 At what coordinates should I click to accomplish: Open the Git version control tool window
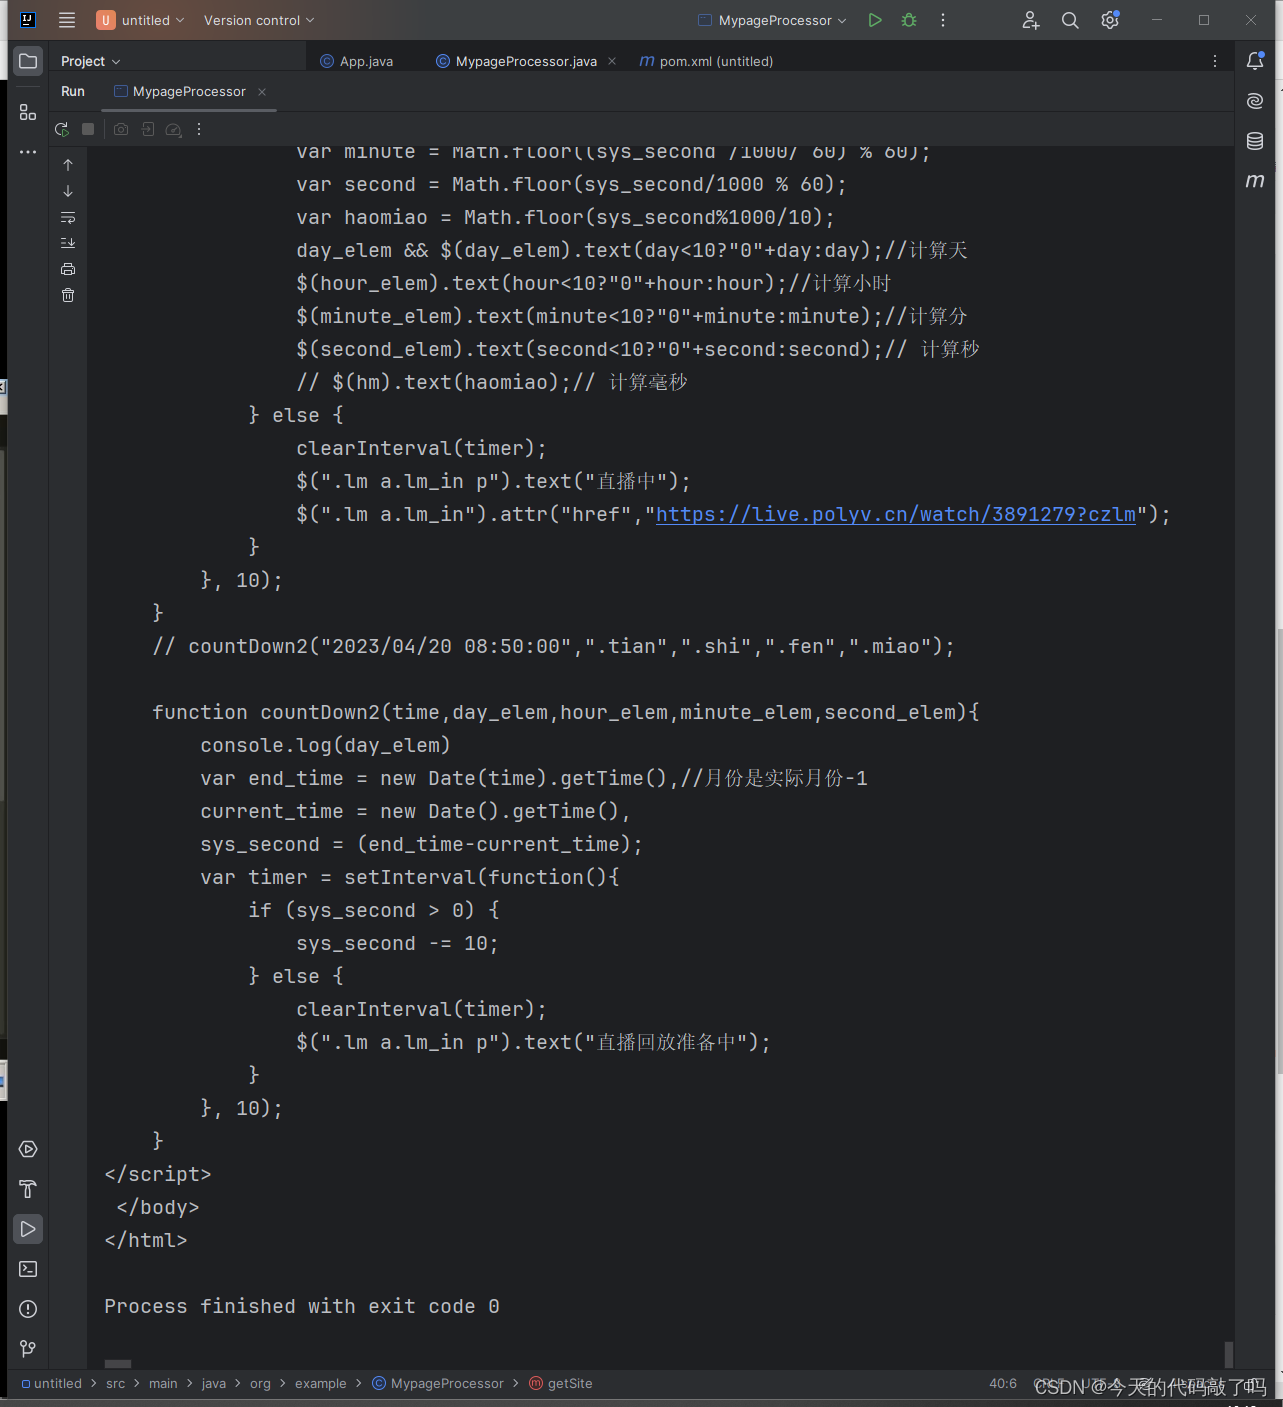coord(28,1349)
